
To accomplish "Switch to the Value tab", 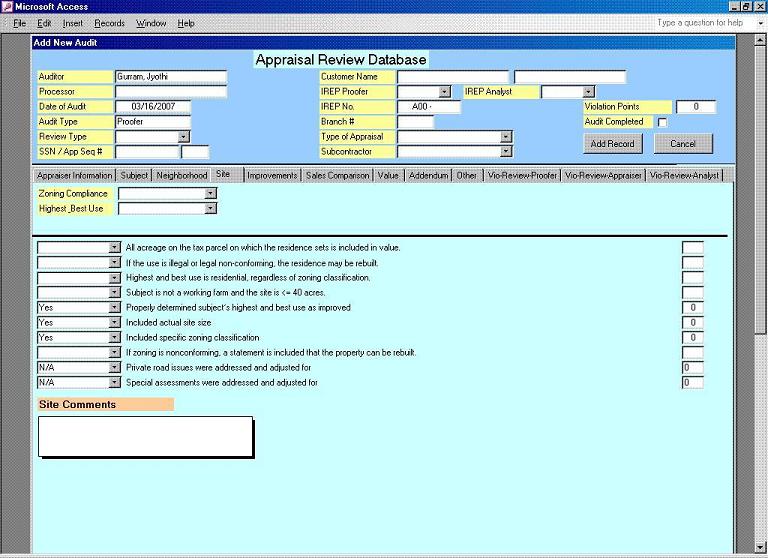I will click(388, 175).
